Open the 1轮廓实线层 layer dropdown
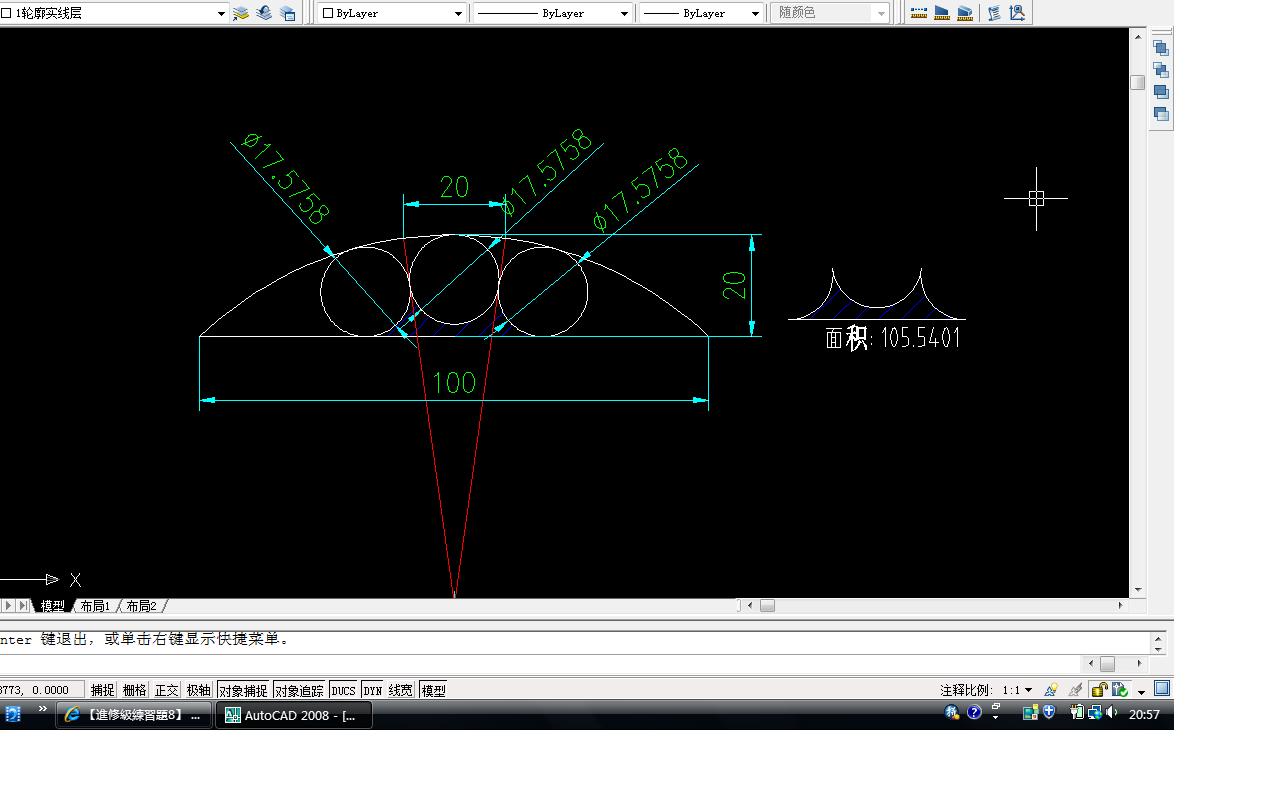Screen dimensions: 1280x800 coord(221,14)
